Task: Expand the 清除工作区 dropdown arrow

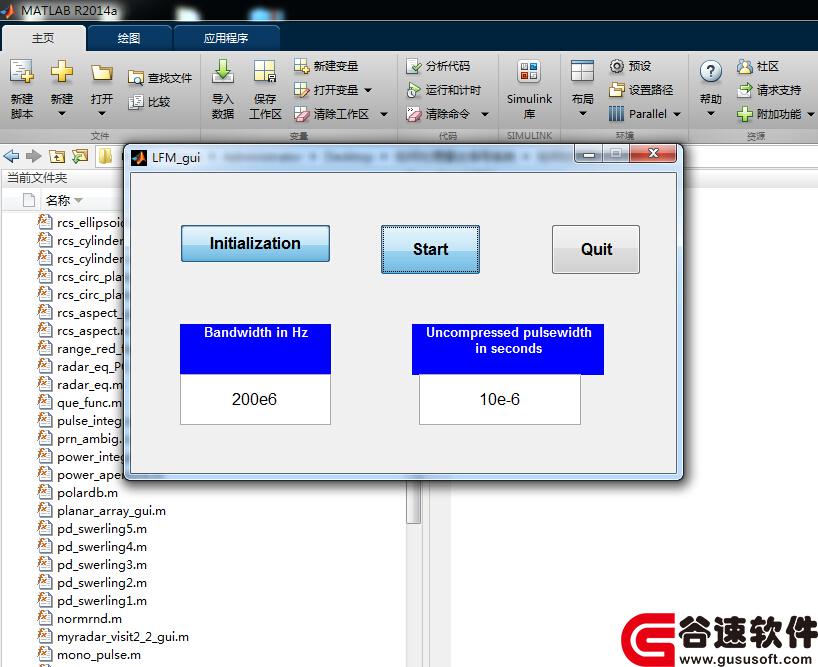Action: 384,114
